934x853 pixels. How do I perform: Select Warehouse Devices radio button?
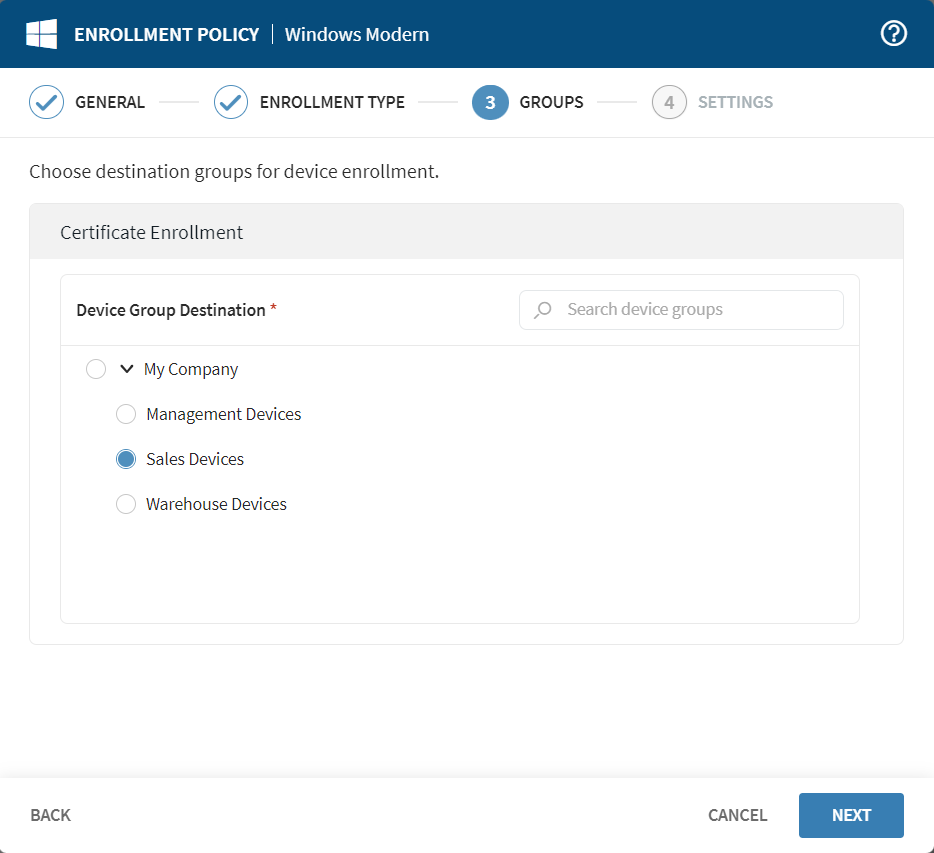coord(126,504)
